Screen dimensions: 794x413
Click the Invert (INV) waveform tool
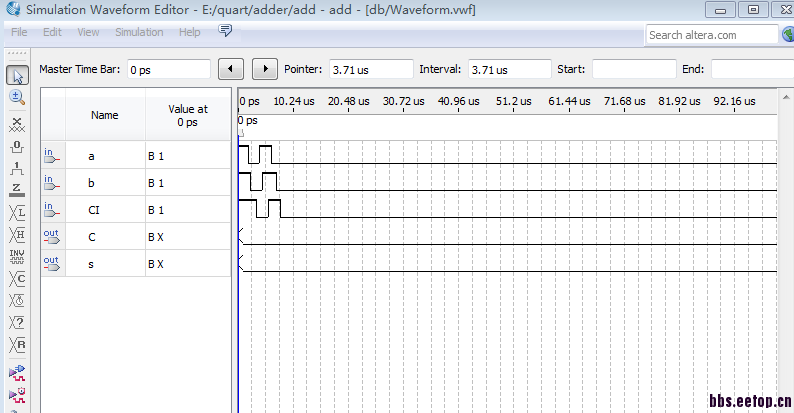point(17,257)
